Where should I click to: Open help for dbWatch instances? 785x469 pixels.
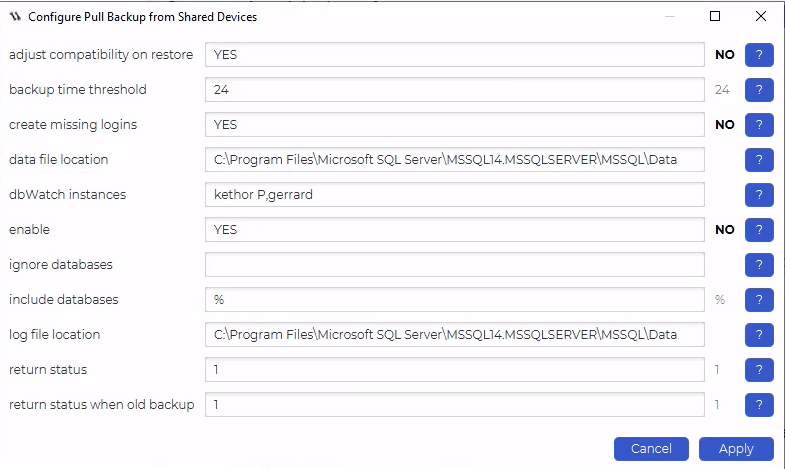point(759,195)
